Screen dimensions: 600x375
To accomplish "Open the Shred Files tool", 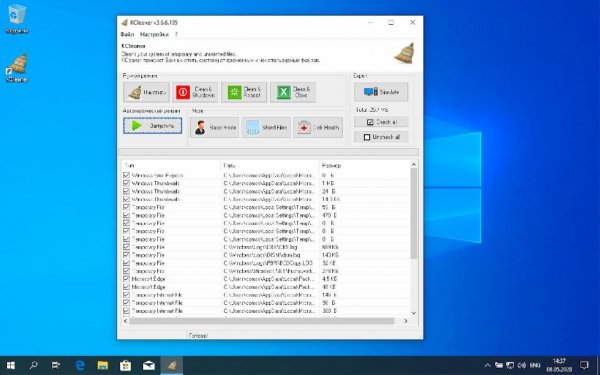I will [x=266, y=127].
